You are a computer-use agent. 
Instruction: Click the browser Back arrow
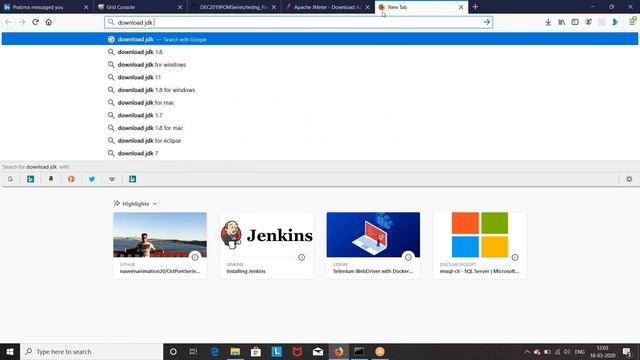pos(9,22)
